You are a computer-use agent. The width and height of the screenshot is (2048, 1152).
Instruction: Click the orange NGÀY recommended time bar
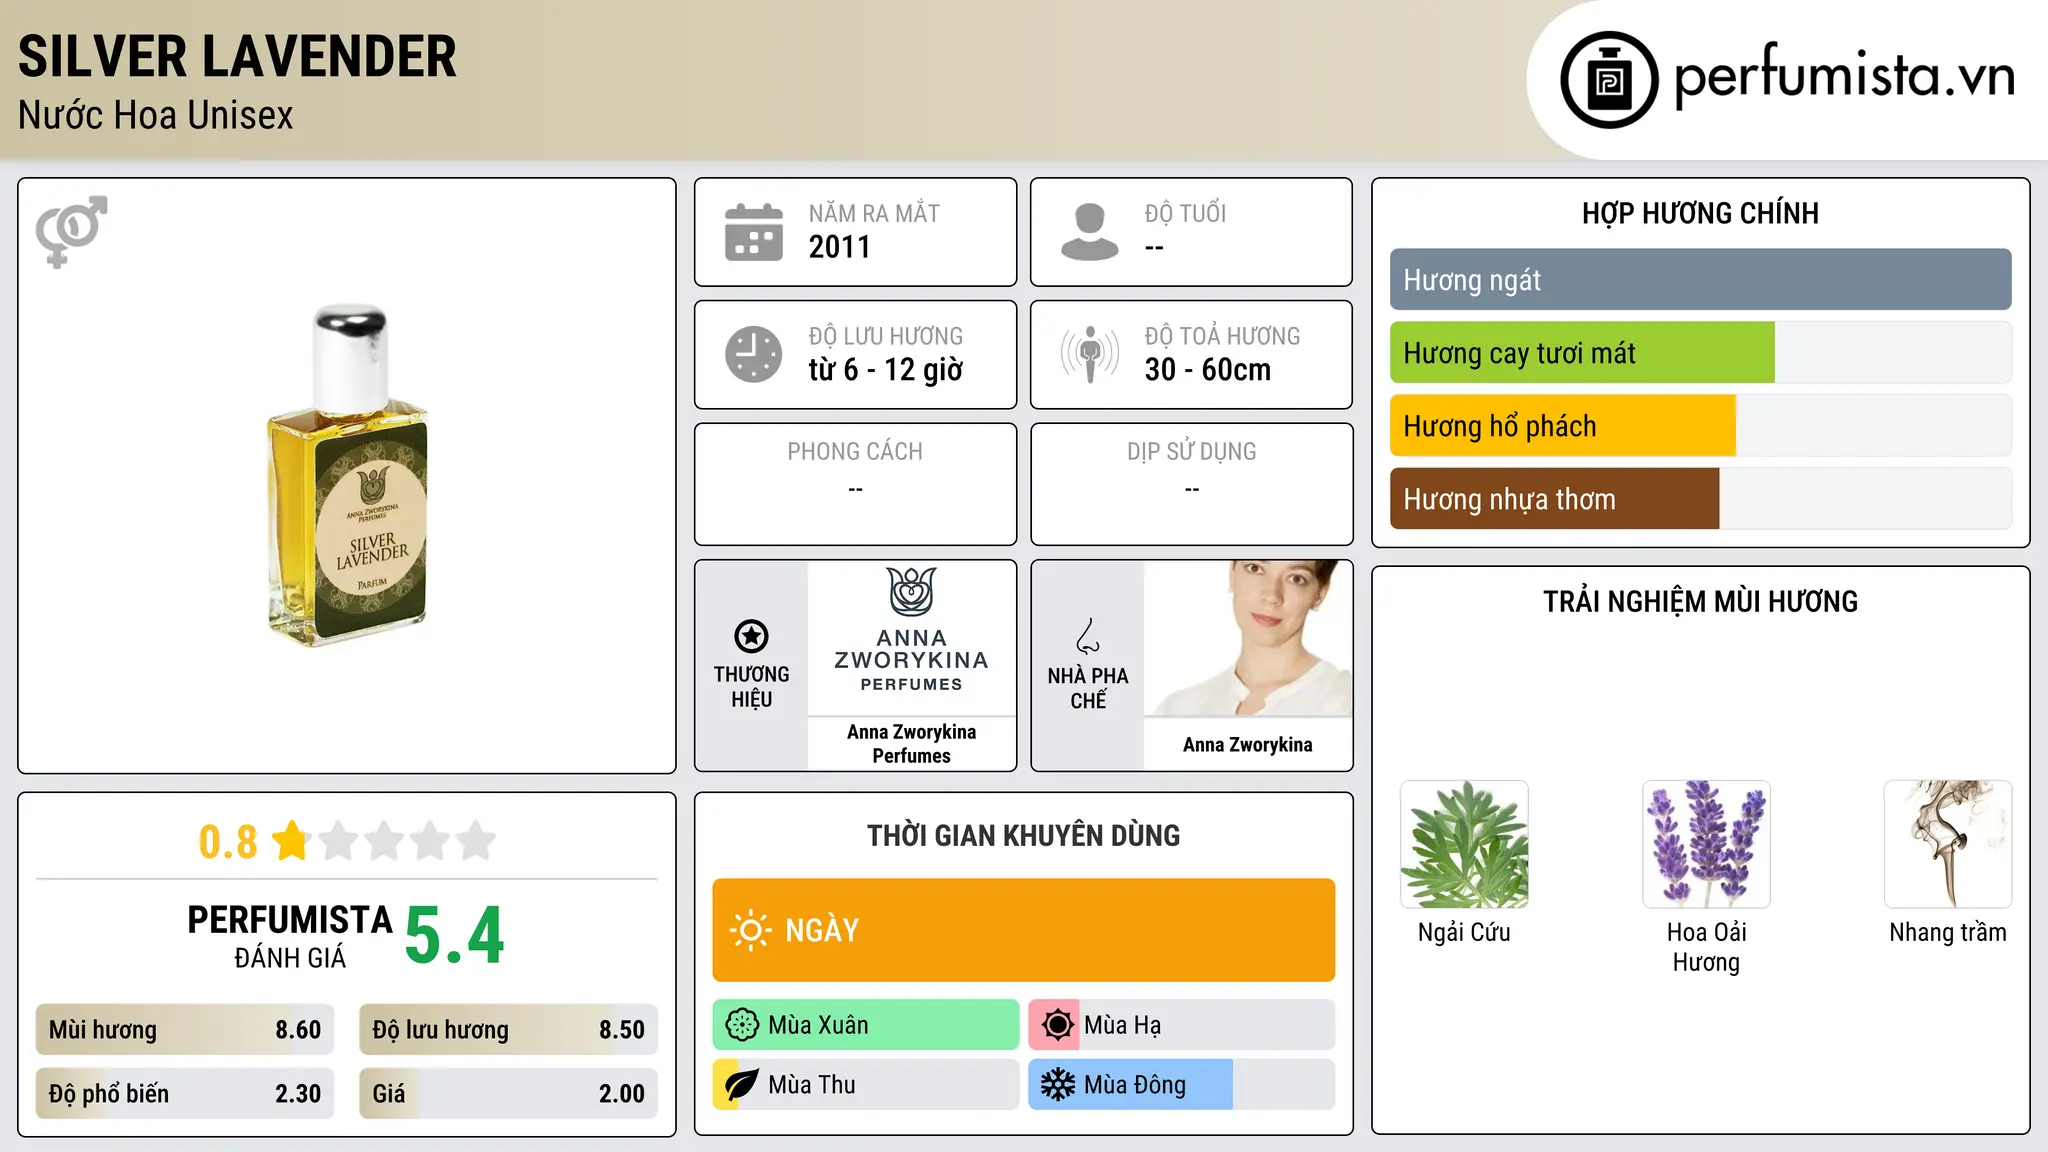[x=1024, y=930]
